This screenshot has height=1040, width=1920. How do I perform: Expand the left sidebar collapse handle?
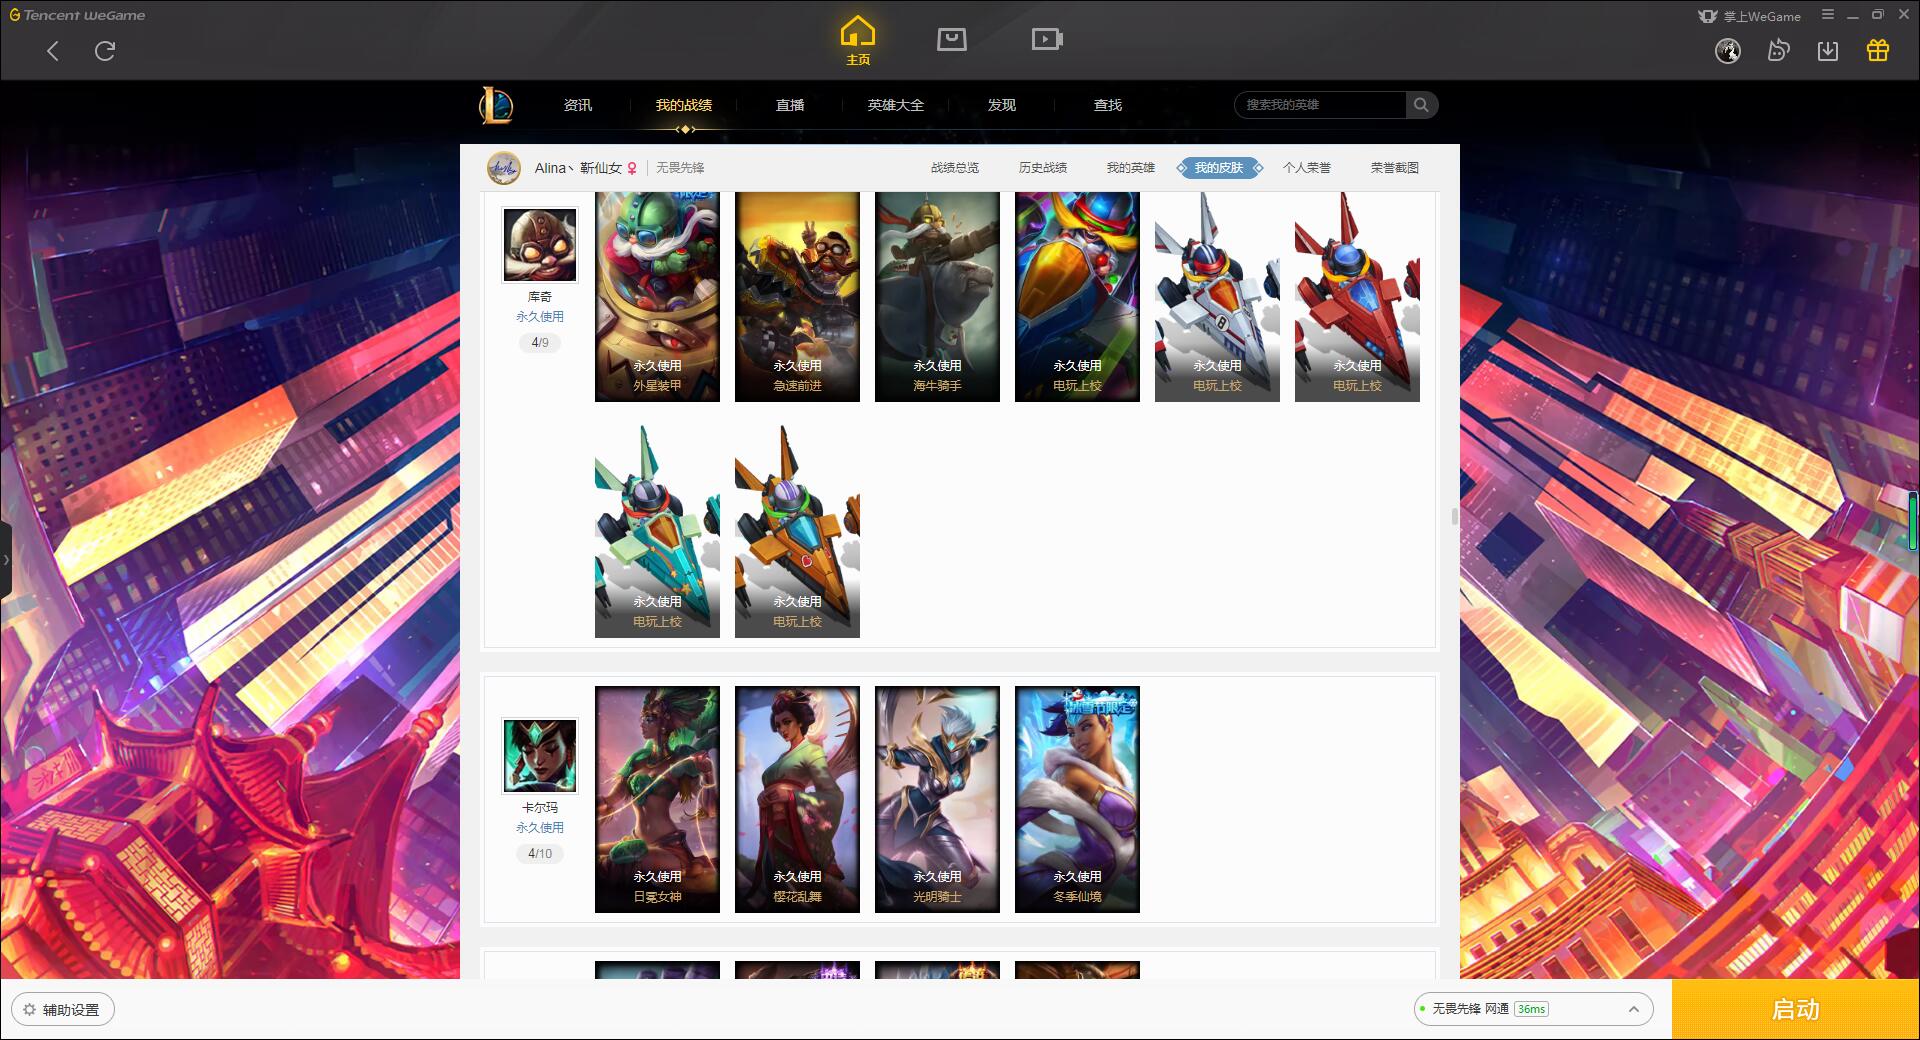point(6,560)
